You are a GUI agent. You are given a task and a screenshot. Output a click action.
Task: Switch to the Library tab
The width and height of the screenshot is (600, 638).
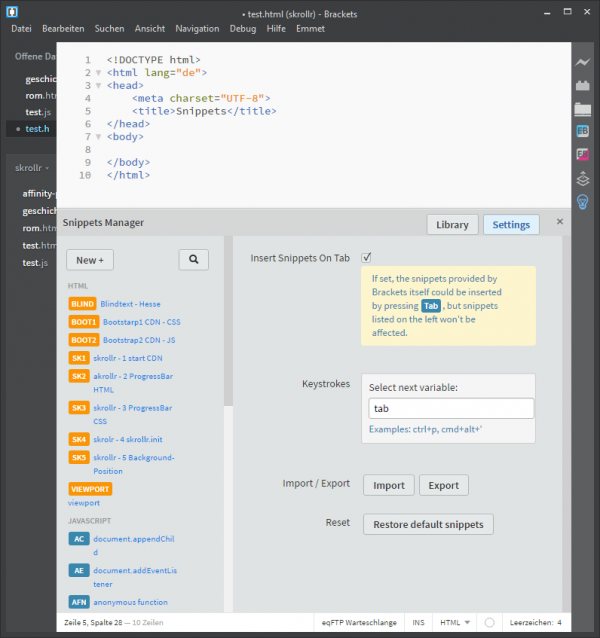(x=452, y=225)
